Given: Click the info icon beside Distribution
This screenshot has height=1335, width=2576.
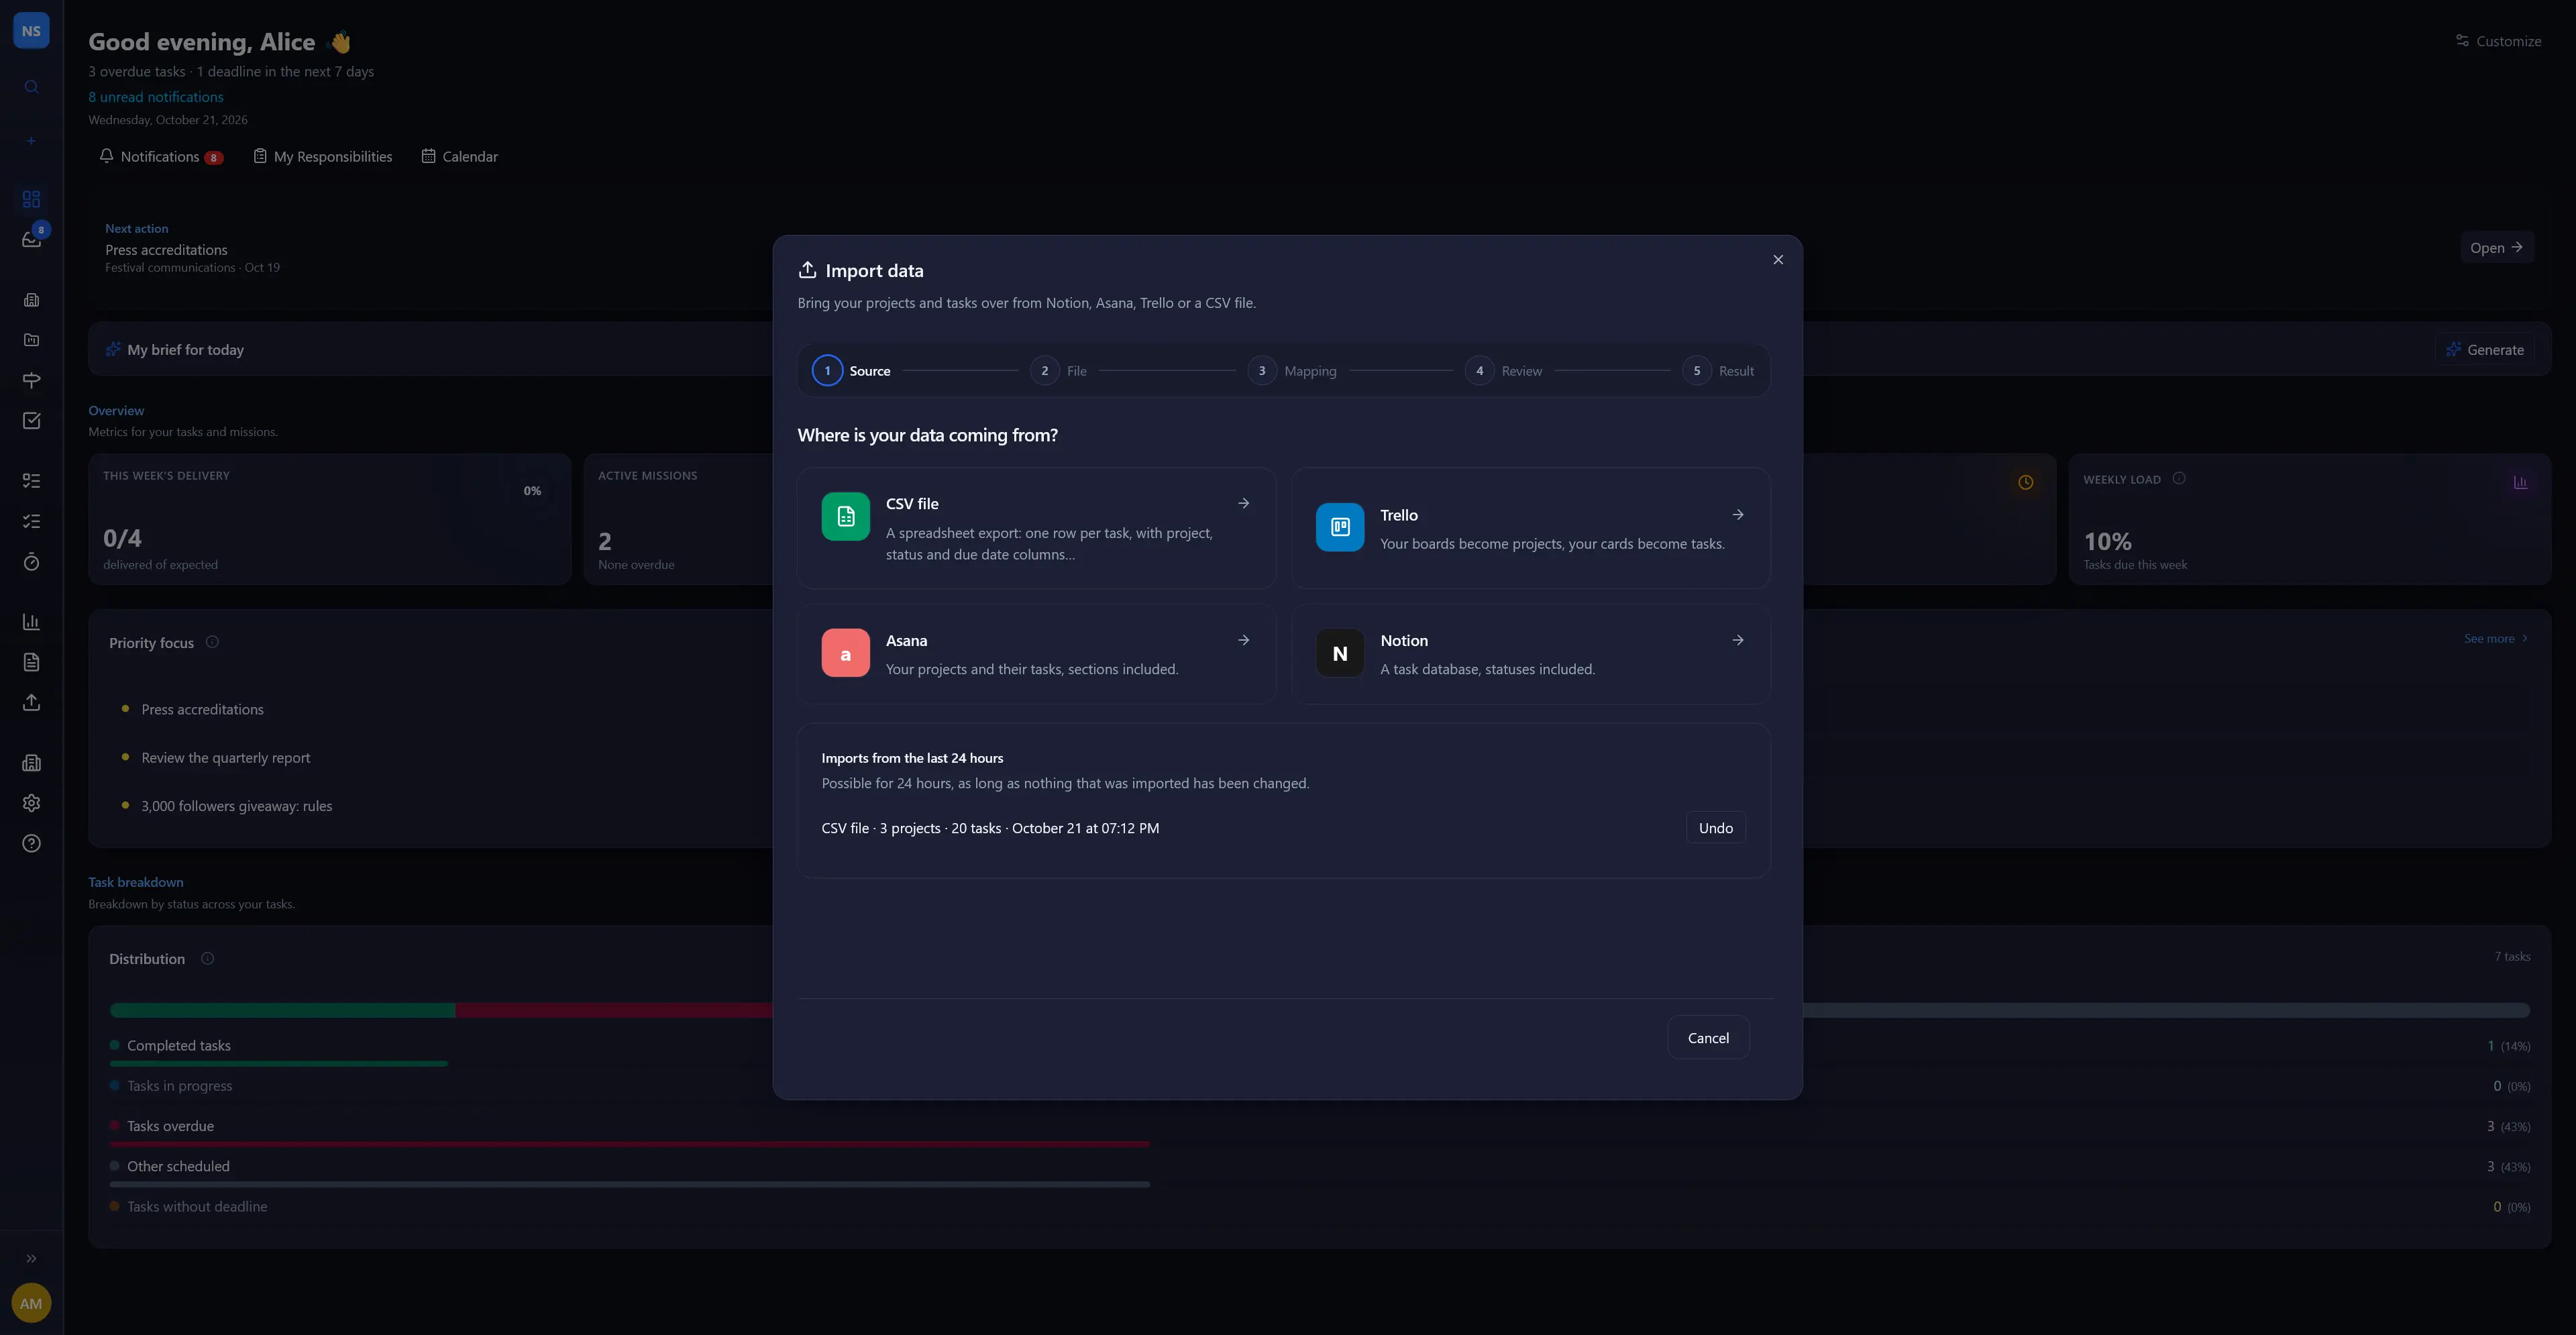Looking at the screenshot, I should 207,958.
